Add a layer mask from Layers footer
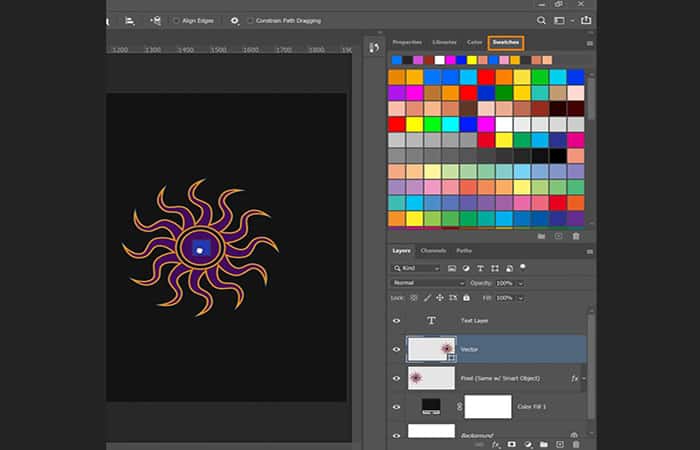This screenshot has height=450, width=700. pos(511,443)
